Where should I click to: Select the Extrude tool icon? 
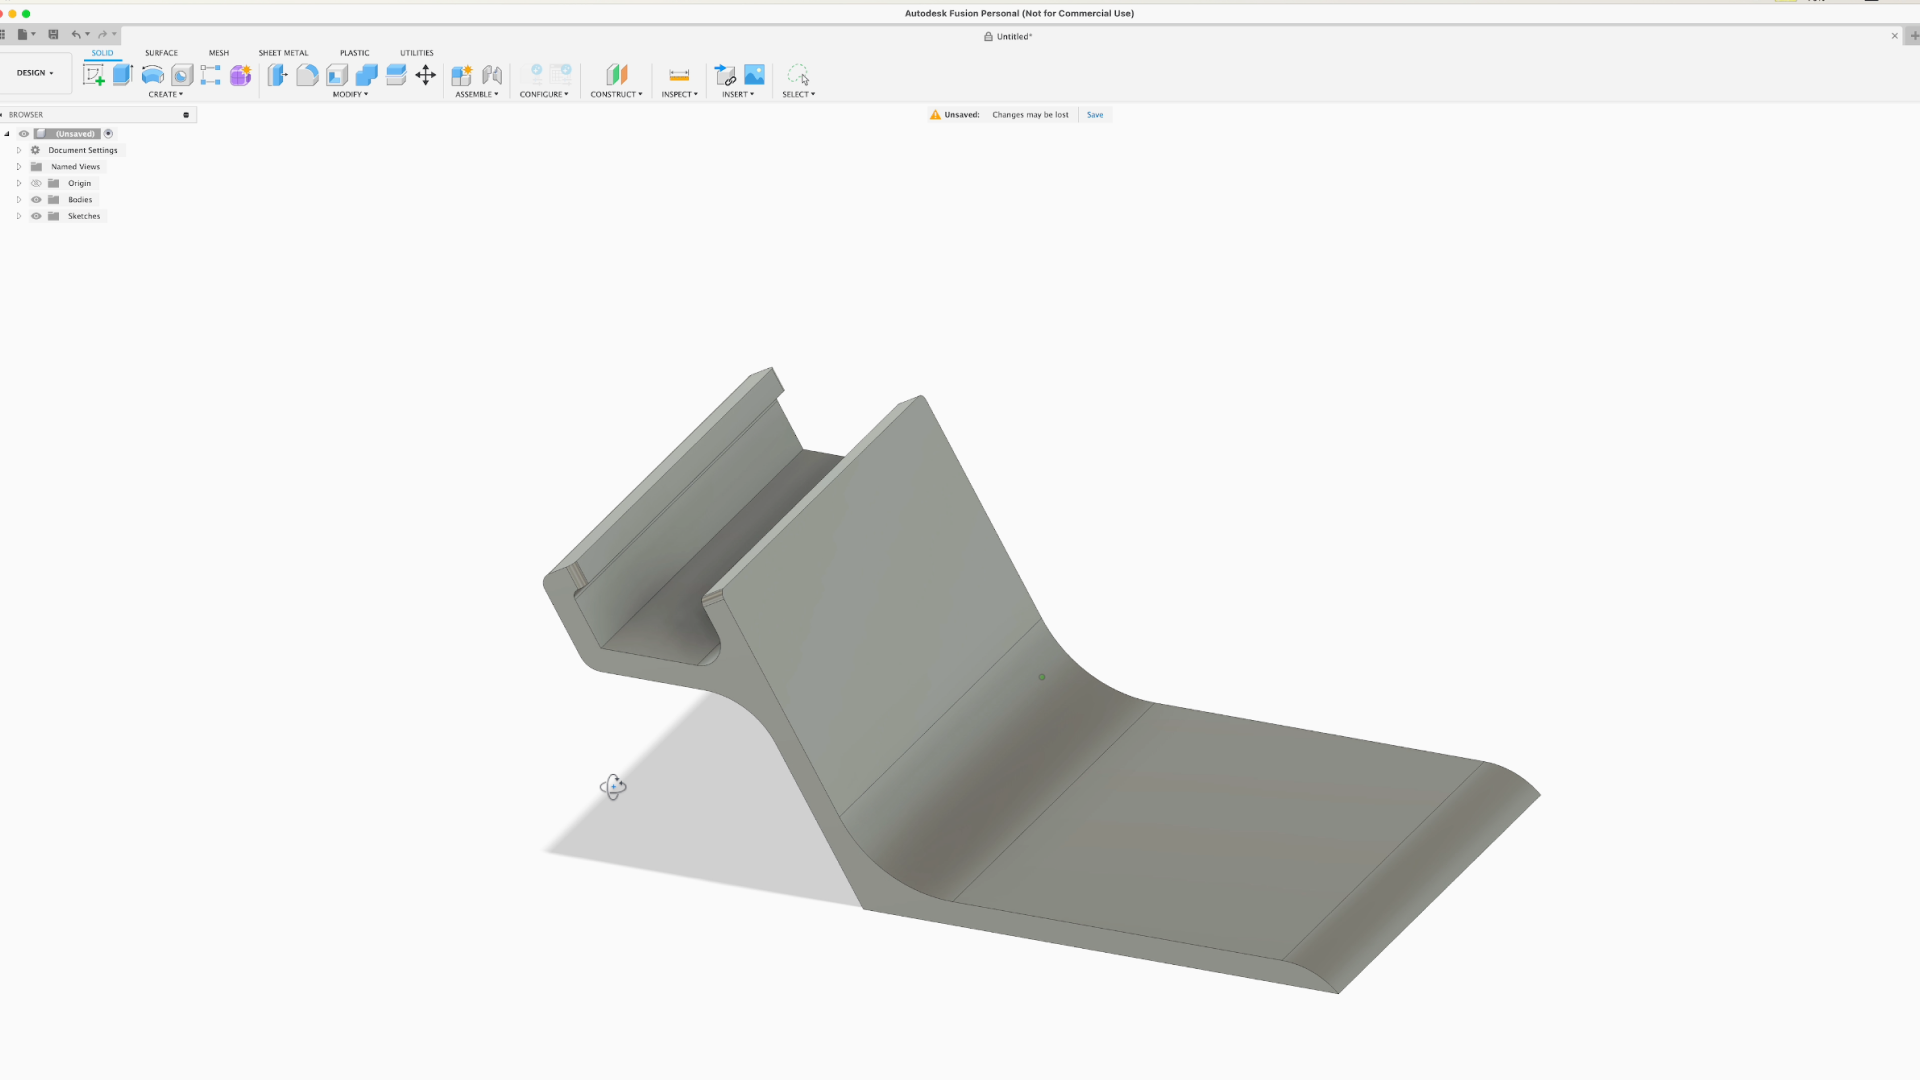point(123,75)
